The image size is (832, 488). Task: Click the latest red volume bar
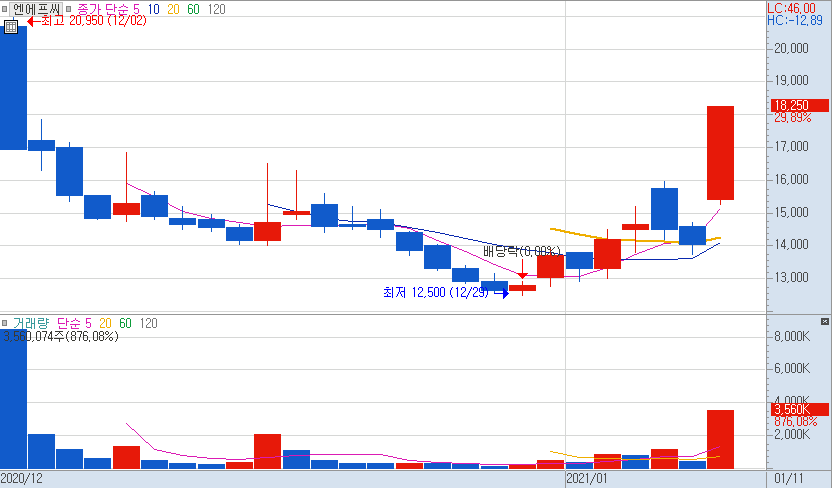coord(721,439)
